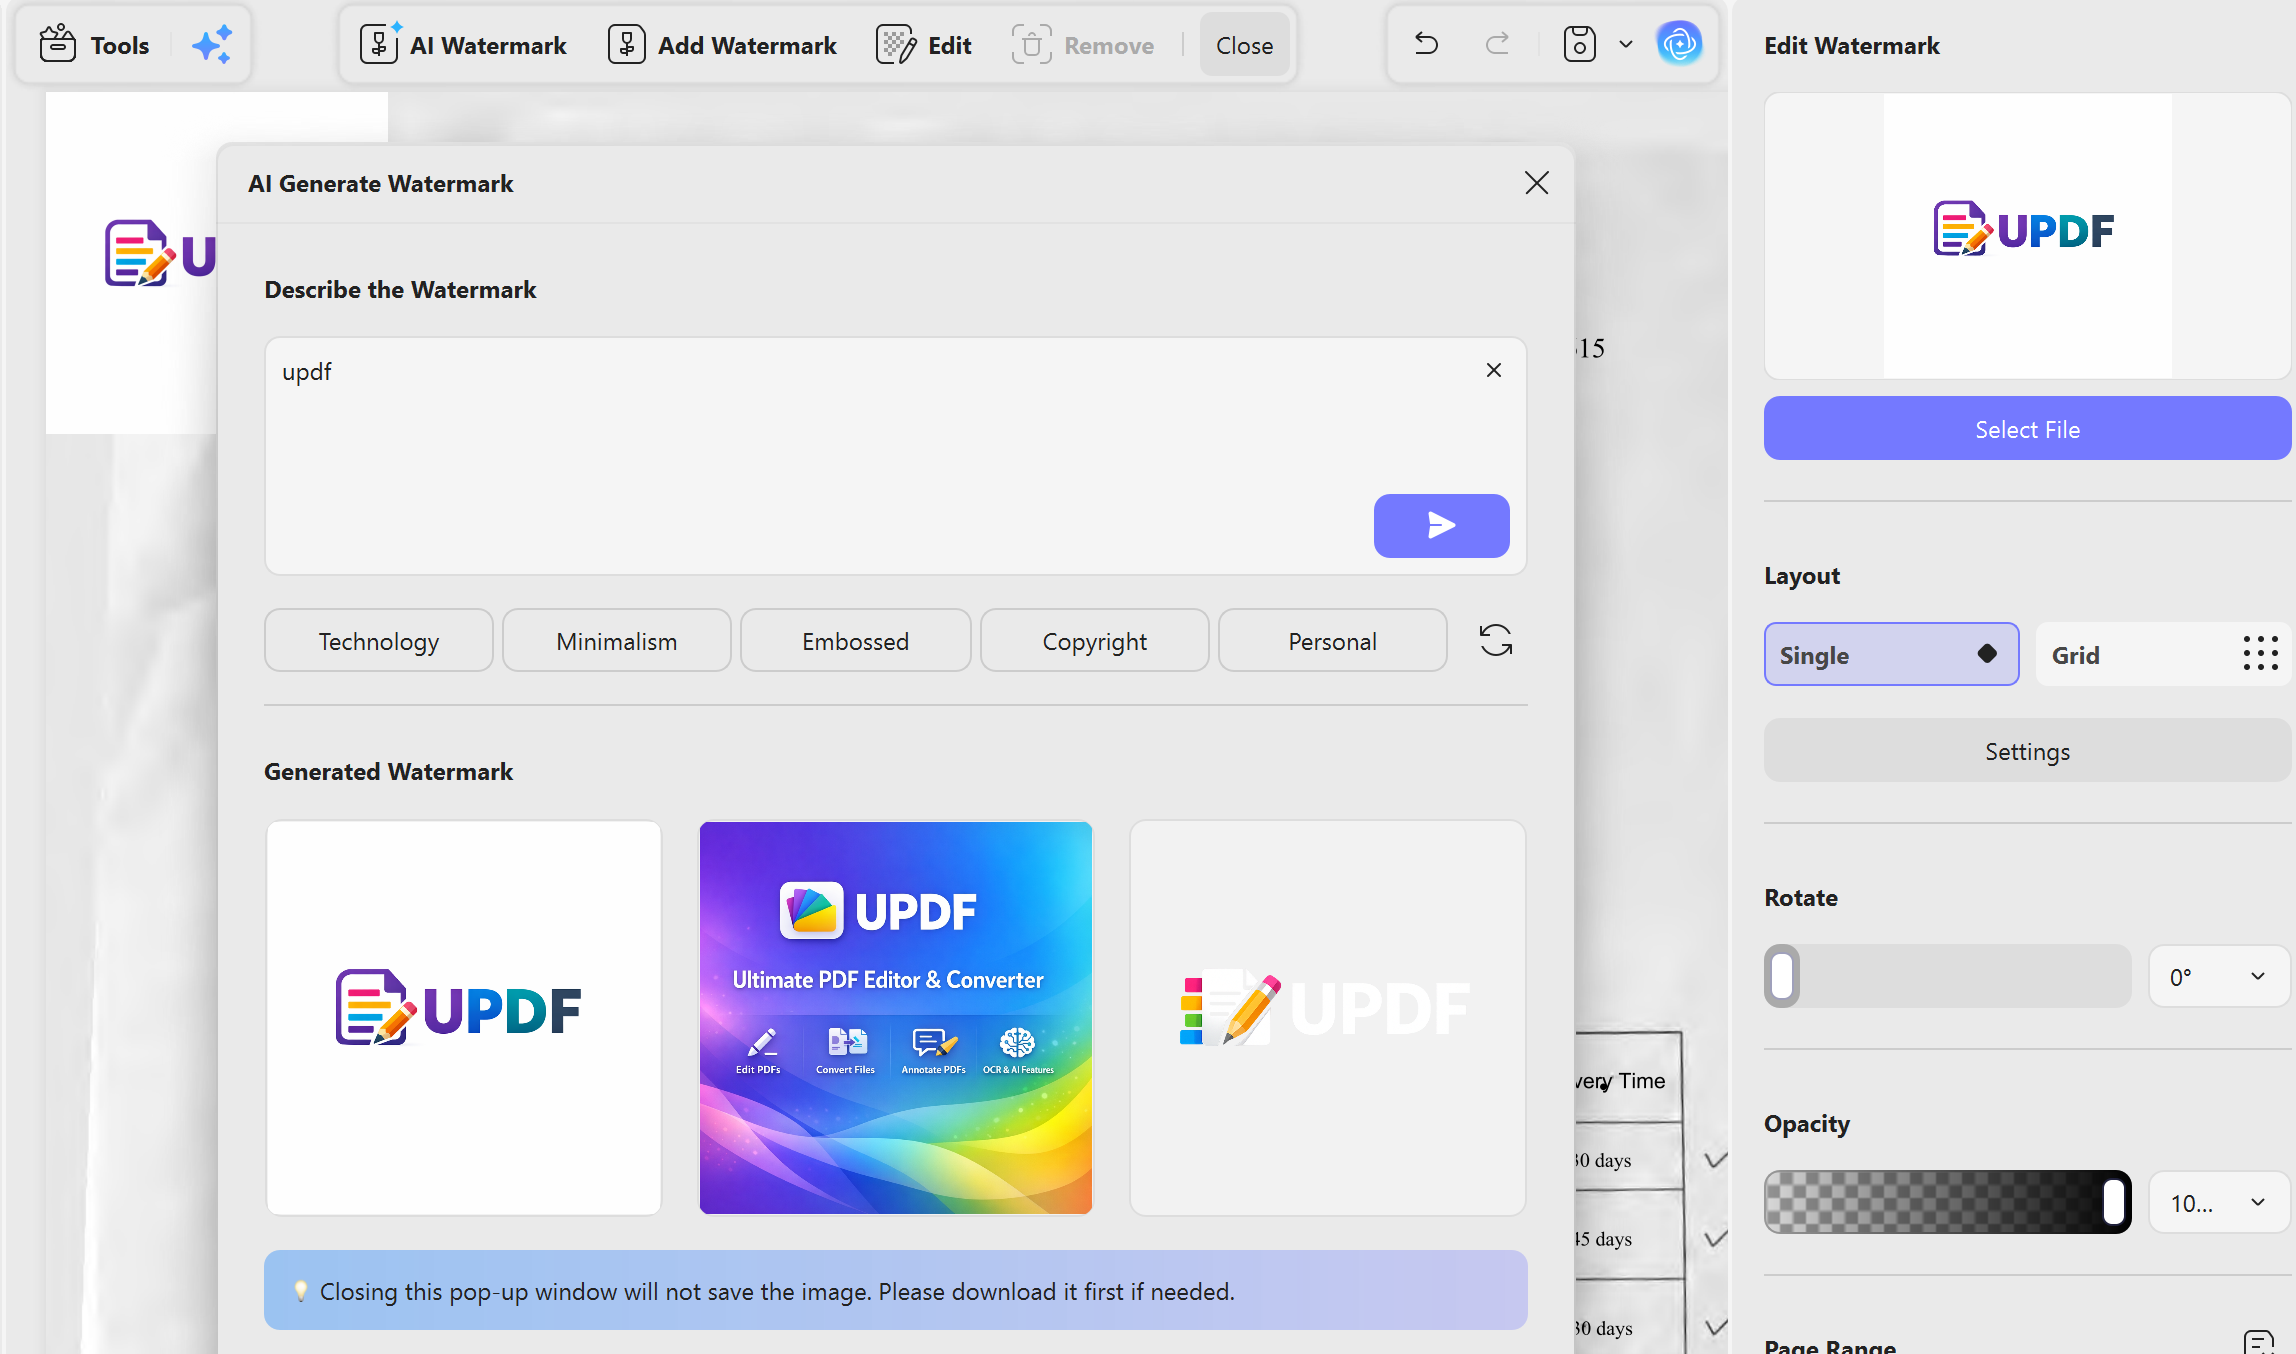The image size is (2296, 1354).
Task: Click the Opacity slider handle
Action: pyautogui.click(x=2113, y=1202)
